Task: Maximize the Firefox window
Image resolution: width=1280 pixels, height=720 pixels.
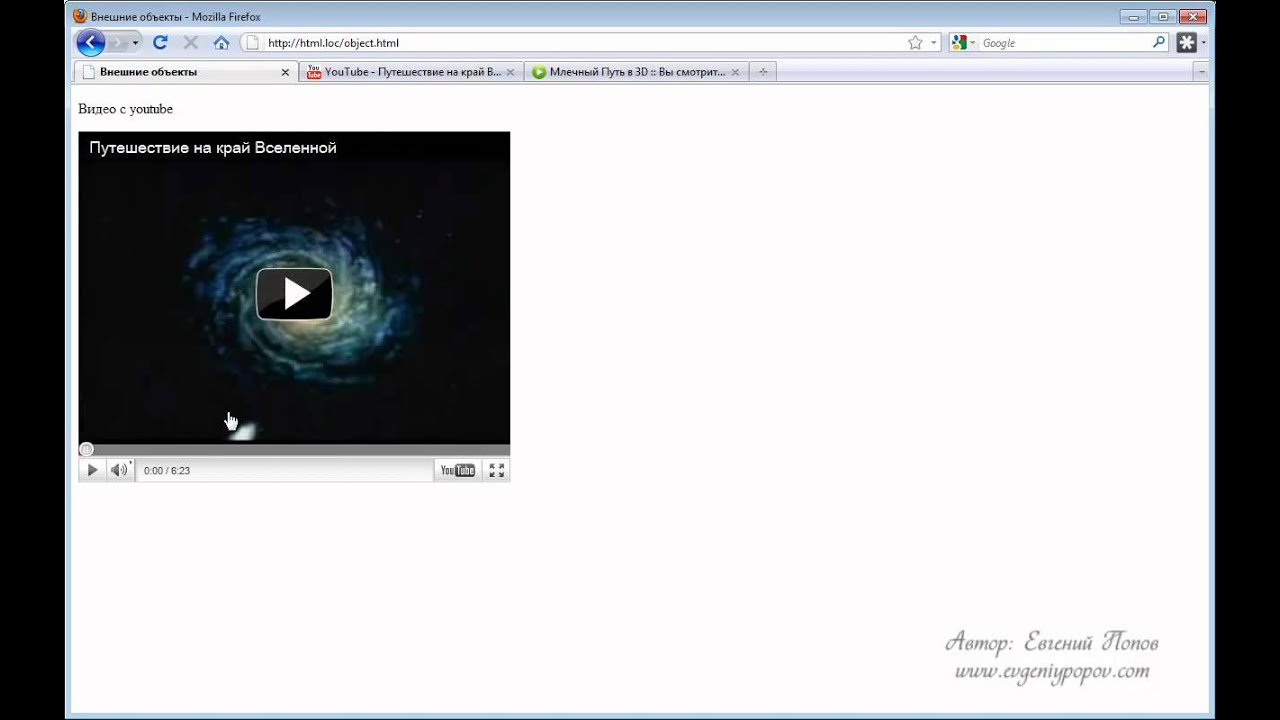Action: [x=1163, y=16]
